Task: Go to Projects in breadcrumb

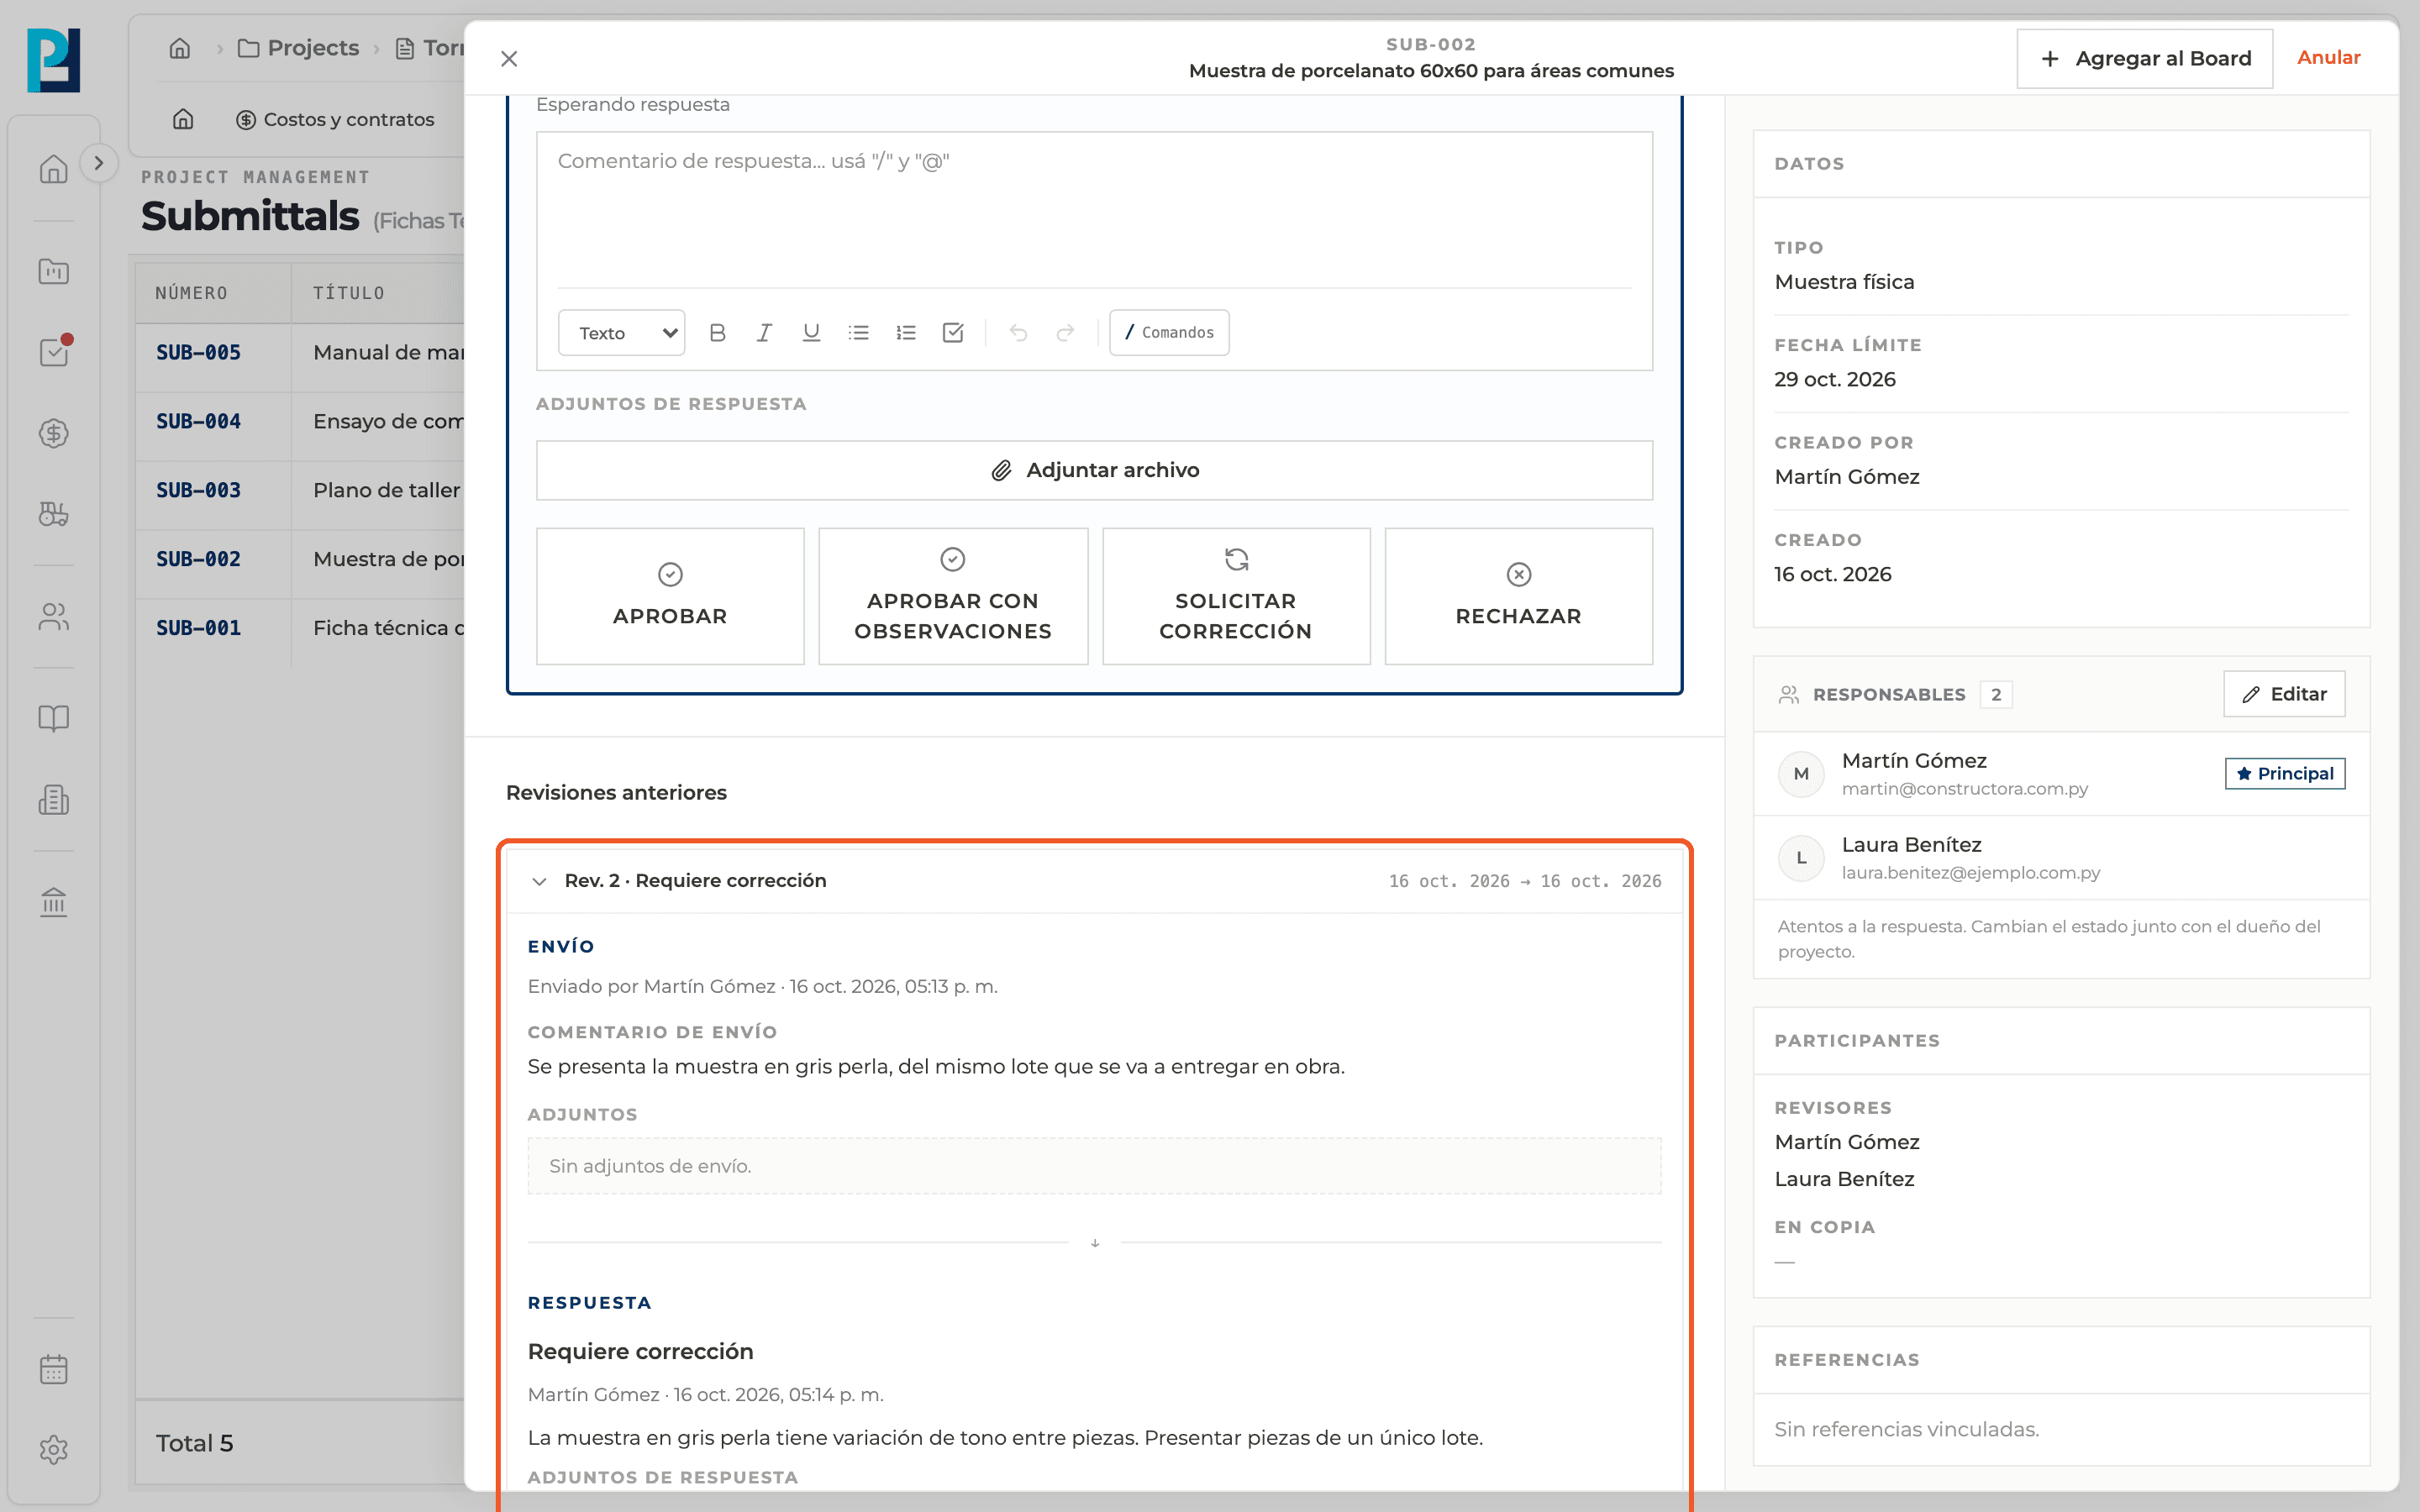Action: point(298,48)
